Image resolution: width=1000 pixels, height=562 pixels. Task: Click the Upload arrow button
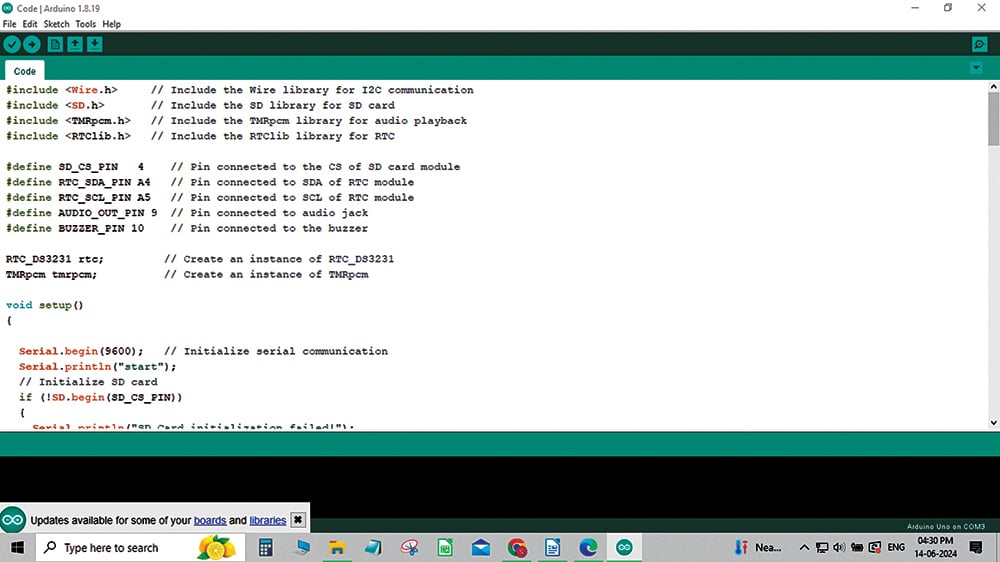pyautogui.click(x=31, y=44)
